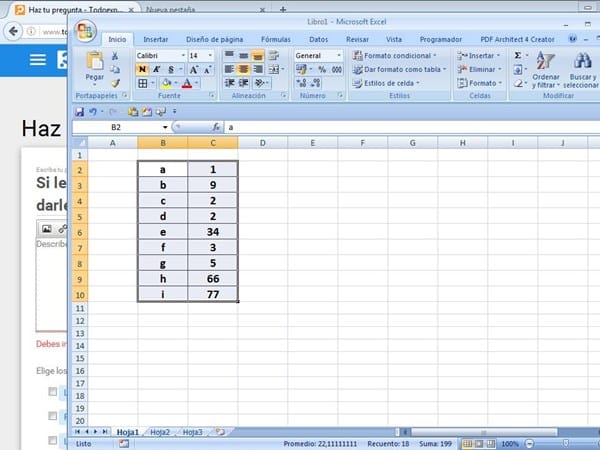Open the Programador tab
This screenshot has width=600, height=450.
tap(440, 39)
